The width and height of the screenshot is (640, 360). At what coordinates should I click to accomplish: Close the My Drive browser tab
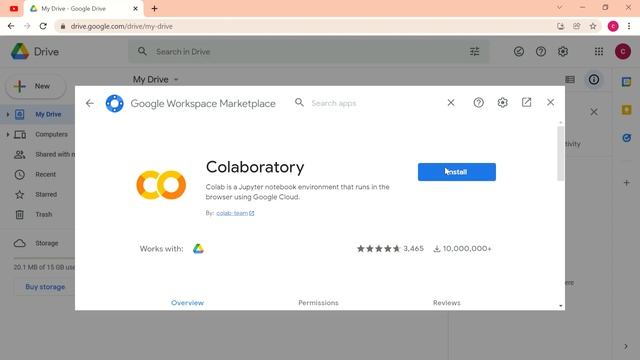coord(136,8)
